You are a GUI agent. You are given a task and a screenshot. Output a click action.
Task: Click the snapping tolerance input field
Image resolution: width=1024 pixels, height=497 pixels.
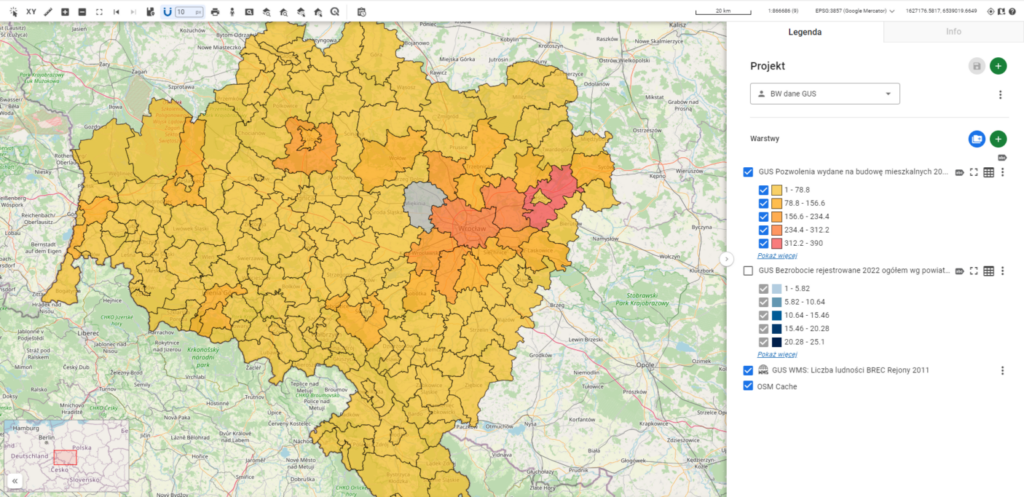pos(187,11)
